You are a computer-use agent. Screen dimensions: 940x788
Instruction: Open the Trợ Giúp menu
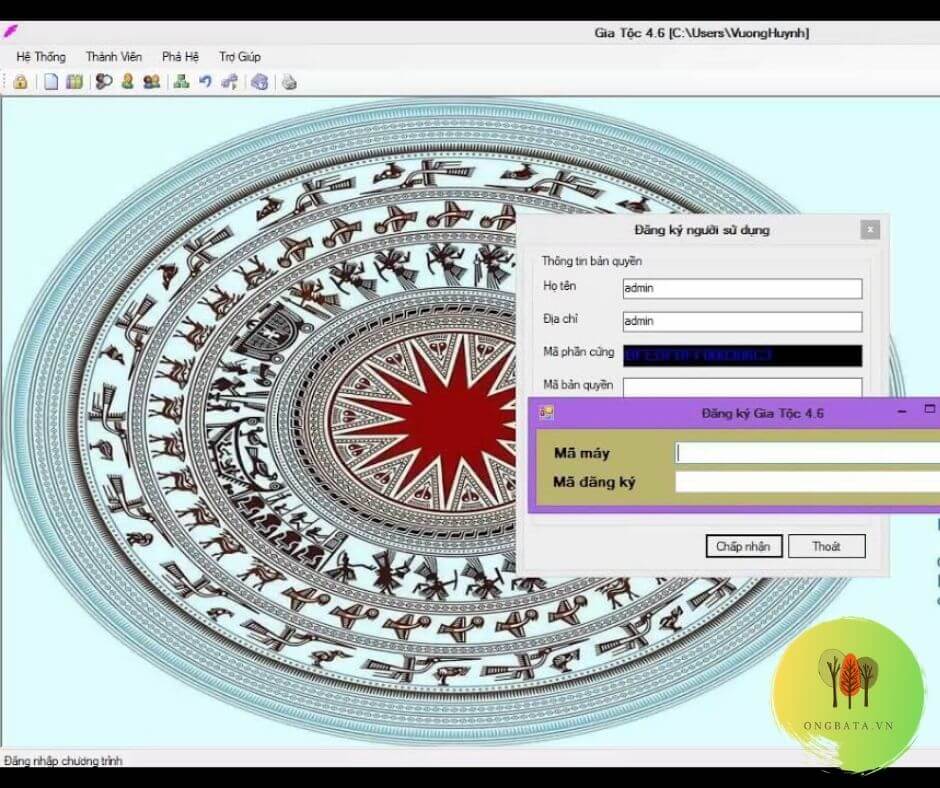click(240, 57)
